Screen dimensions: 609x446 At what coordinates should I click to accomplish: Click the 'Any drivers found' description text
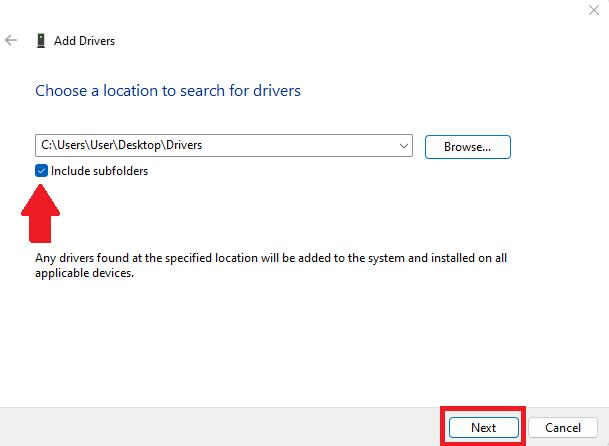271,258
